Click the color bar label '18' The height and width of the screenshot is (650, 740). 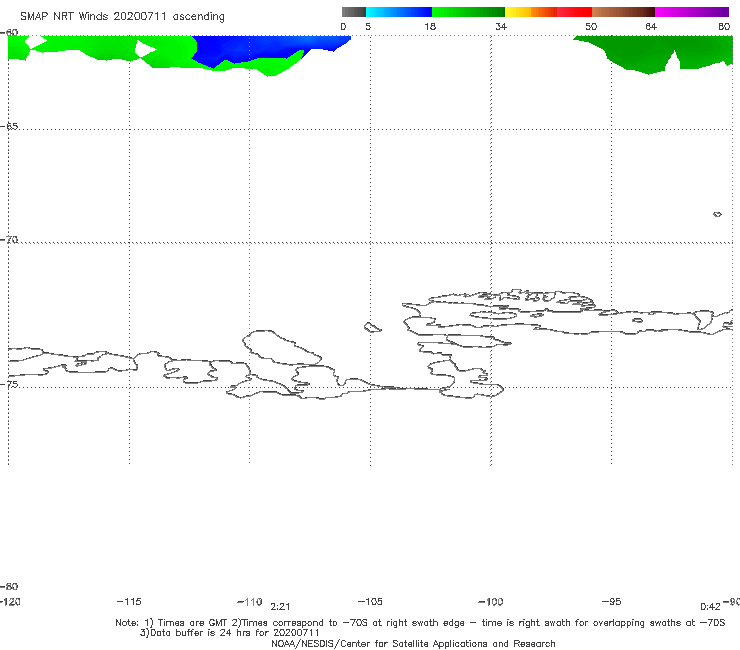[430, 26]
